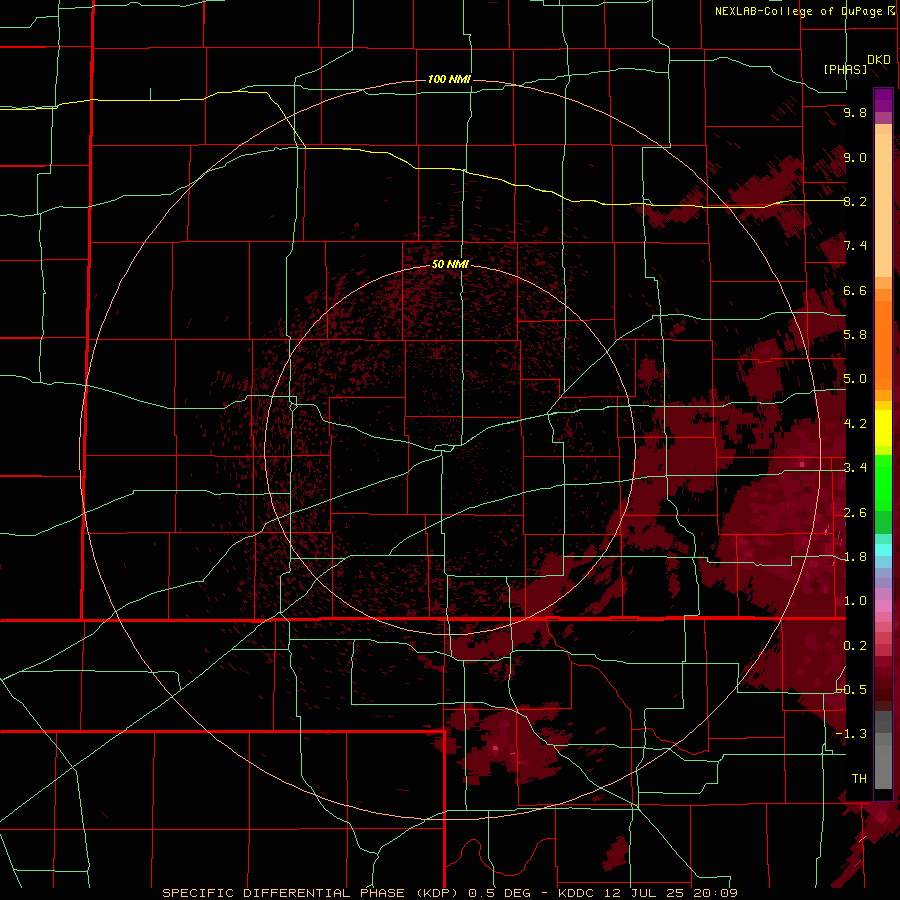Click the 0.2 value on the color scale
Image resolution: width=900 pixels, height=900 pixels.
[855, 646]
